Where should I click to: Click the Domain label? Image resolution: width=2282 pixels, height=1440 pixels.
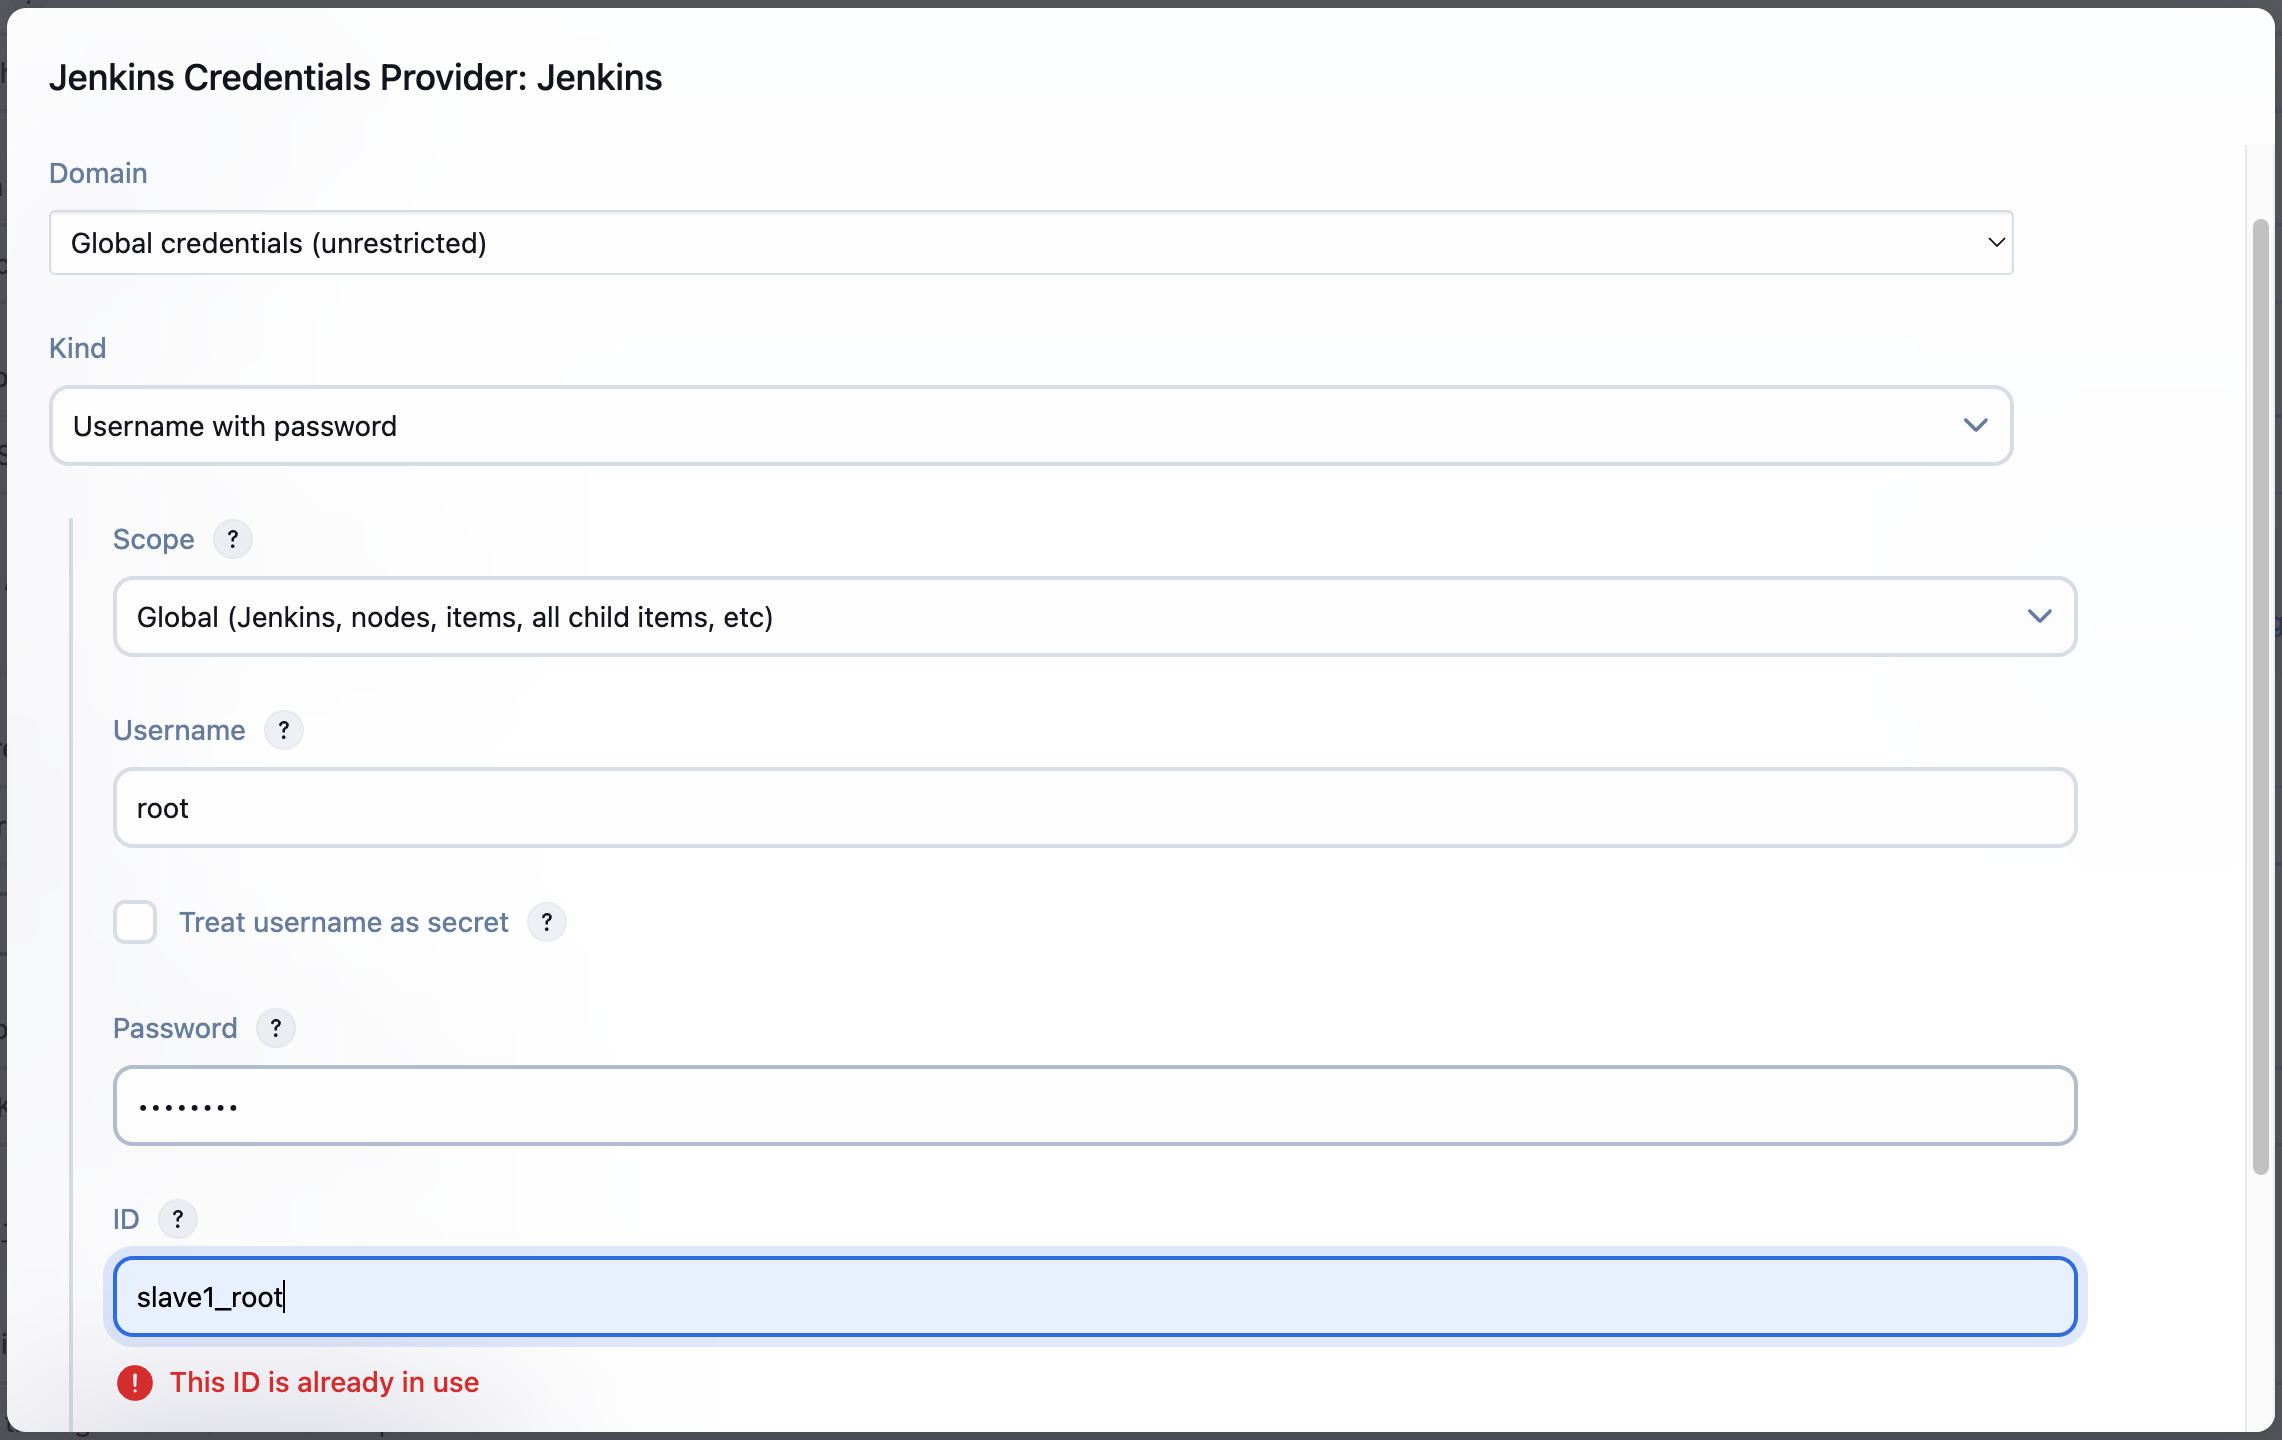pyautogui.click(x=98, y=173)
